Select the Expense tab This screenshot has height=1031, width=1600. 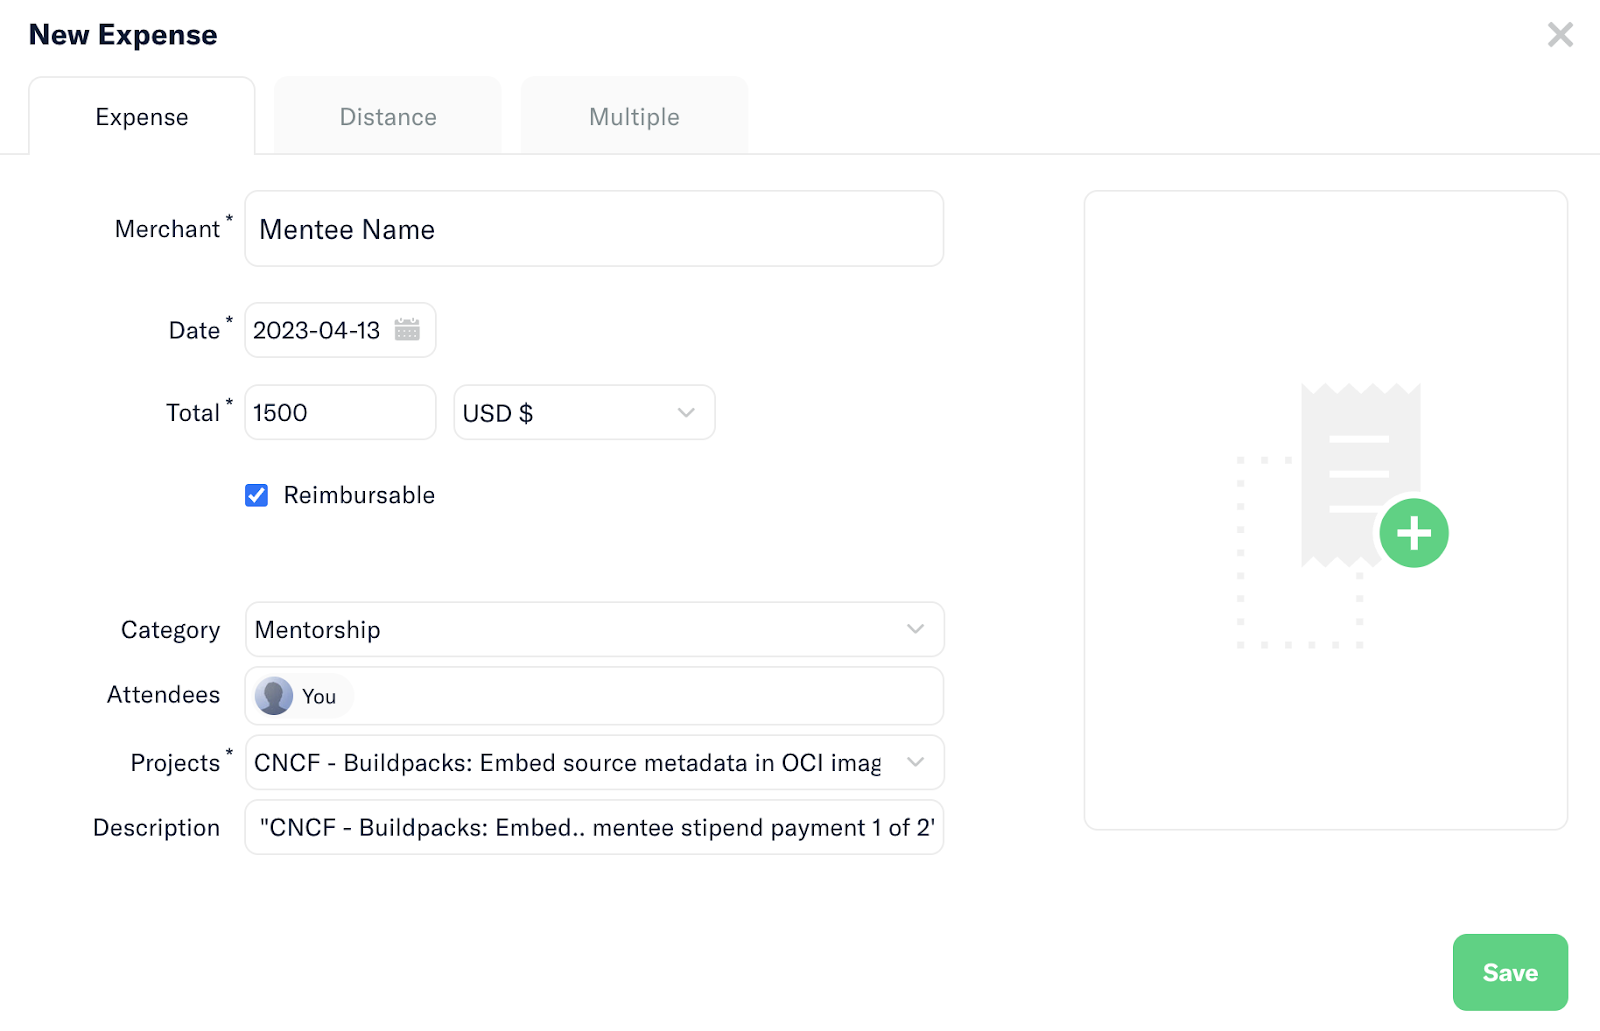point(142,117)
